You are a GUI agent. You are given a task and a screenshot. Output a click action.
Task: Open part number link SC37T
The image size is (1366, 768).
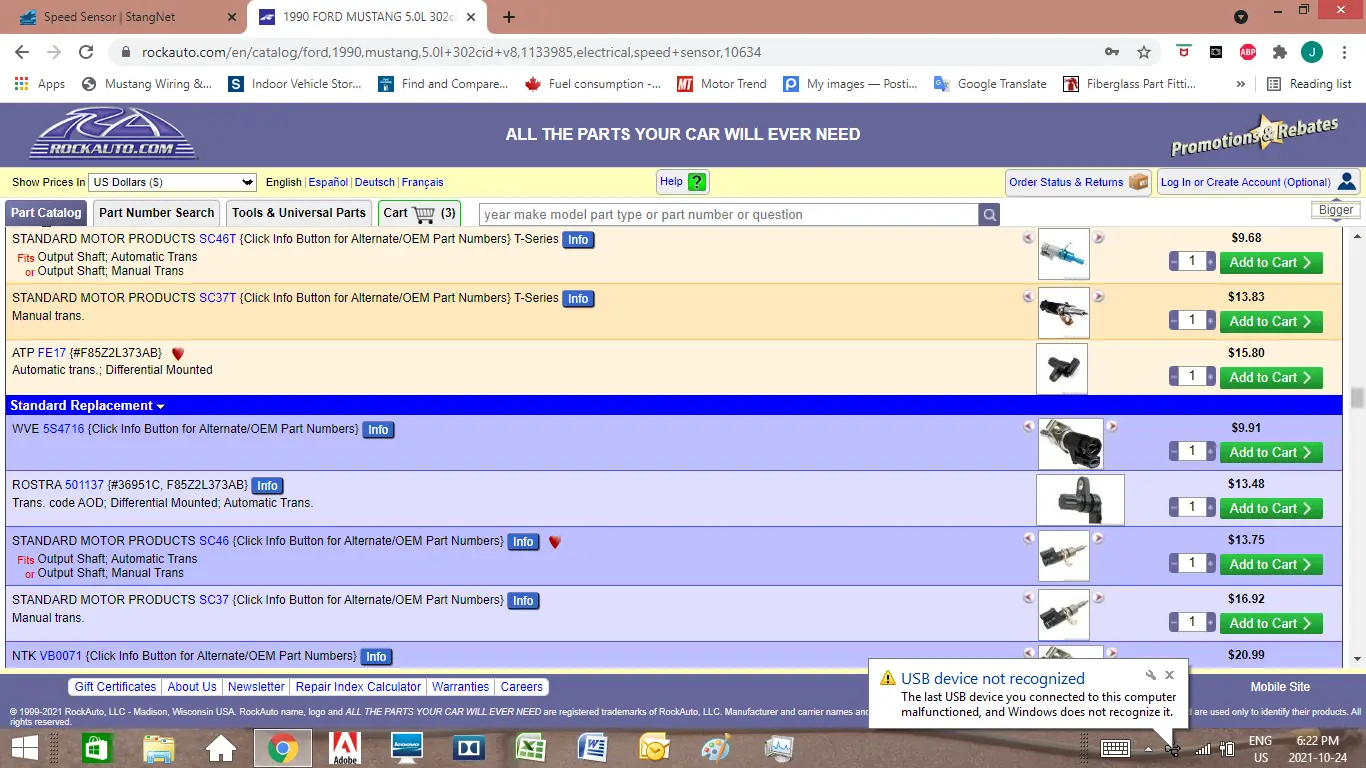coord(218,298)
